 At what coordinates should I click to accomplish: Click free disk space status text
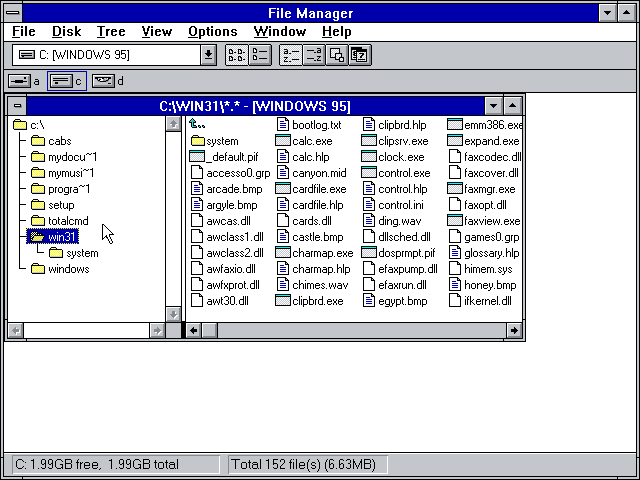pyautogui.click(x=97, y=464)
